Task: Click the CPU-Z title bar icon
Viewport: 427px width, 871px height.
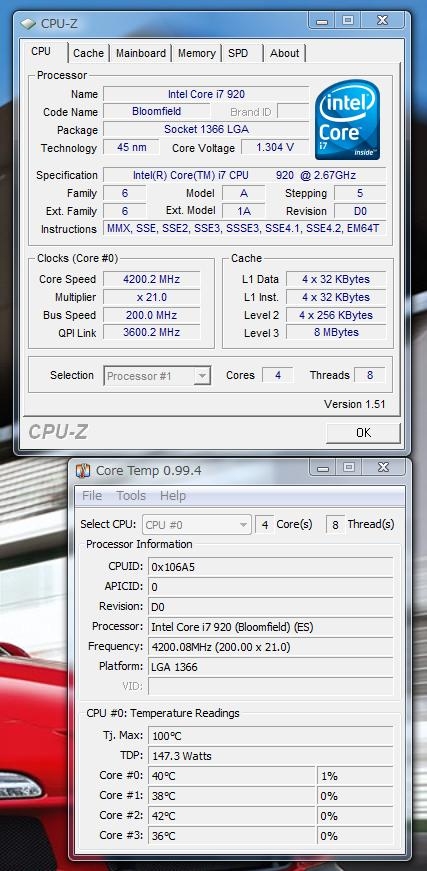Action: coord(28,24)
